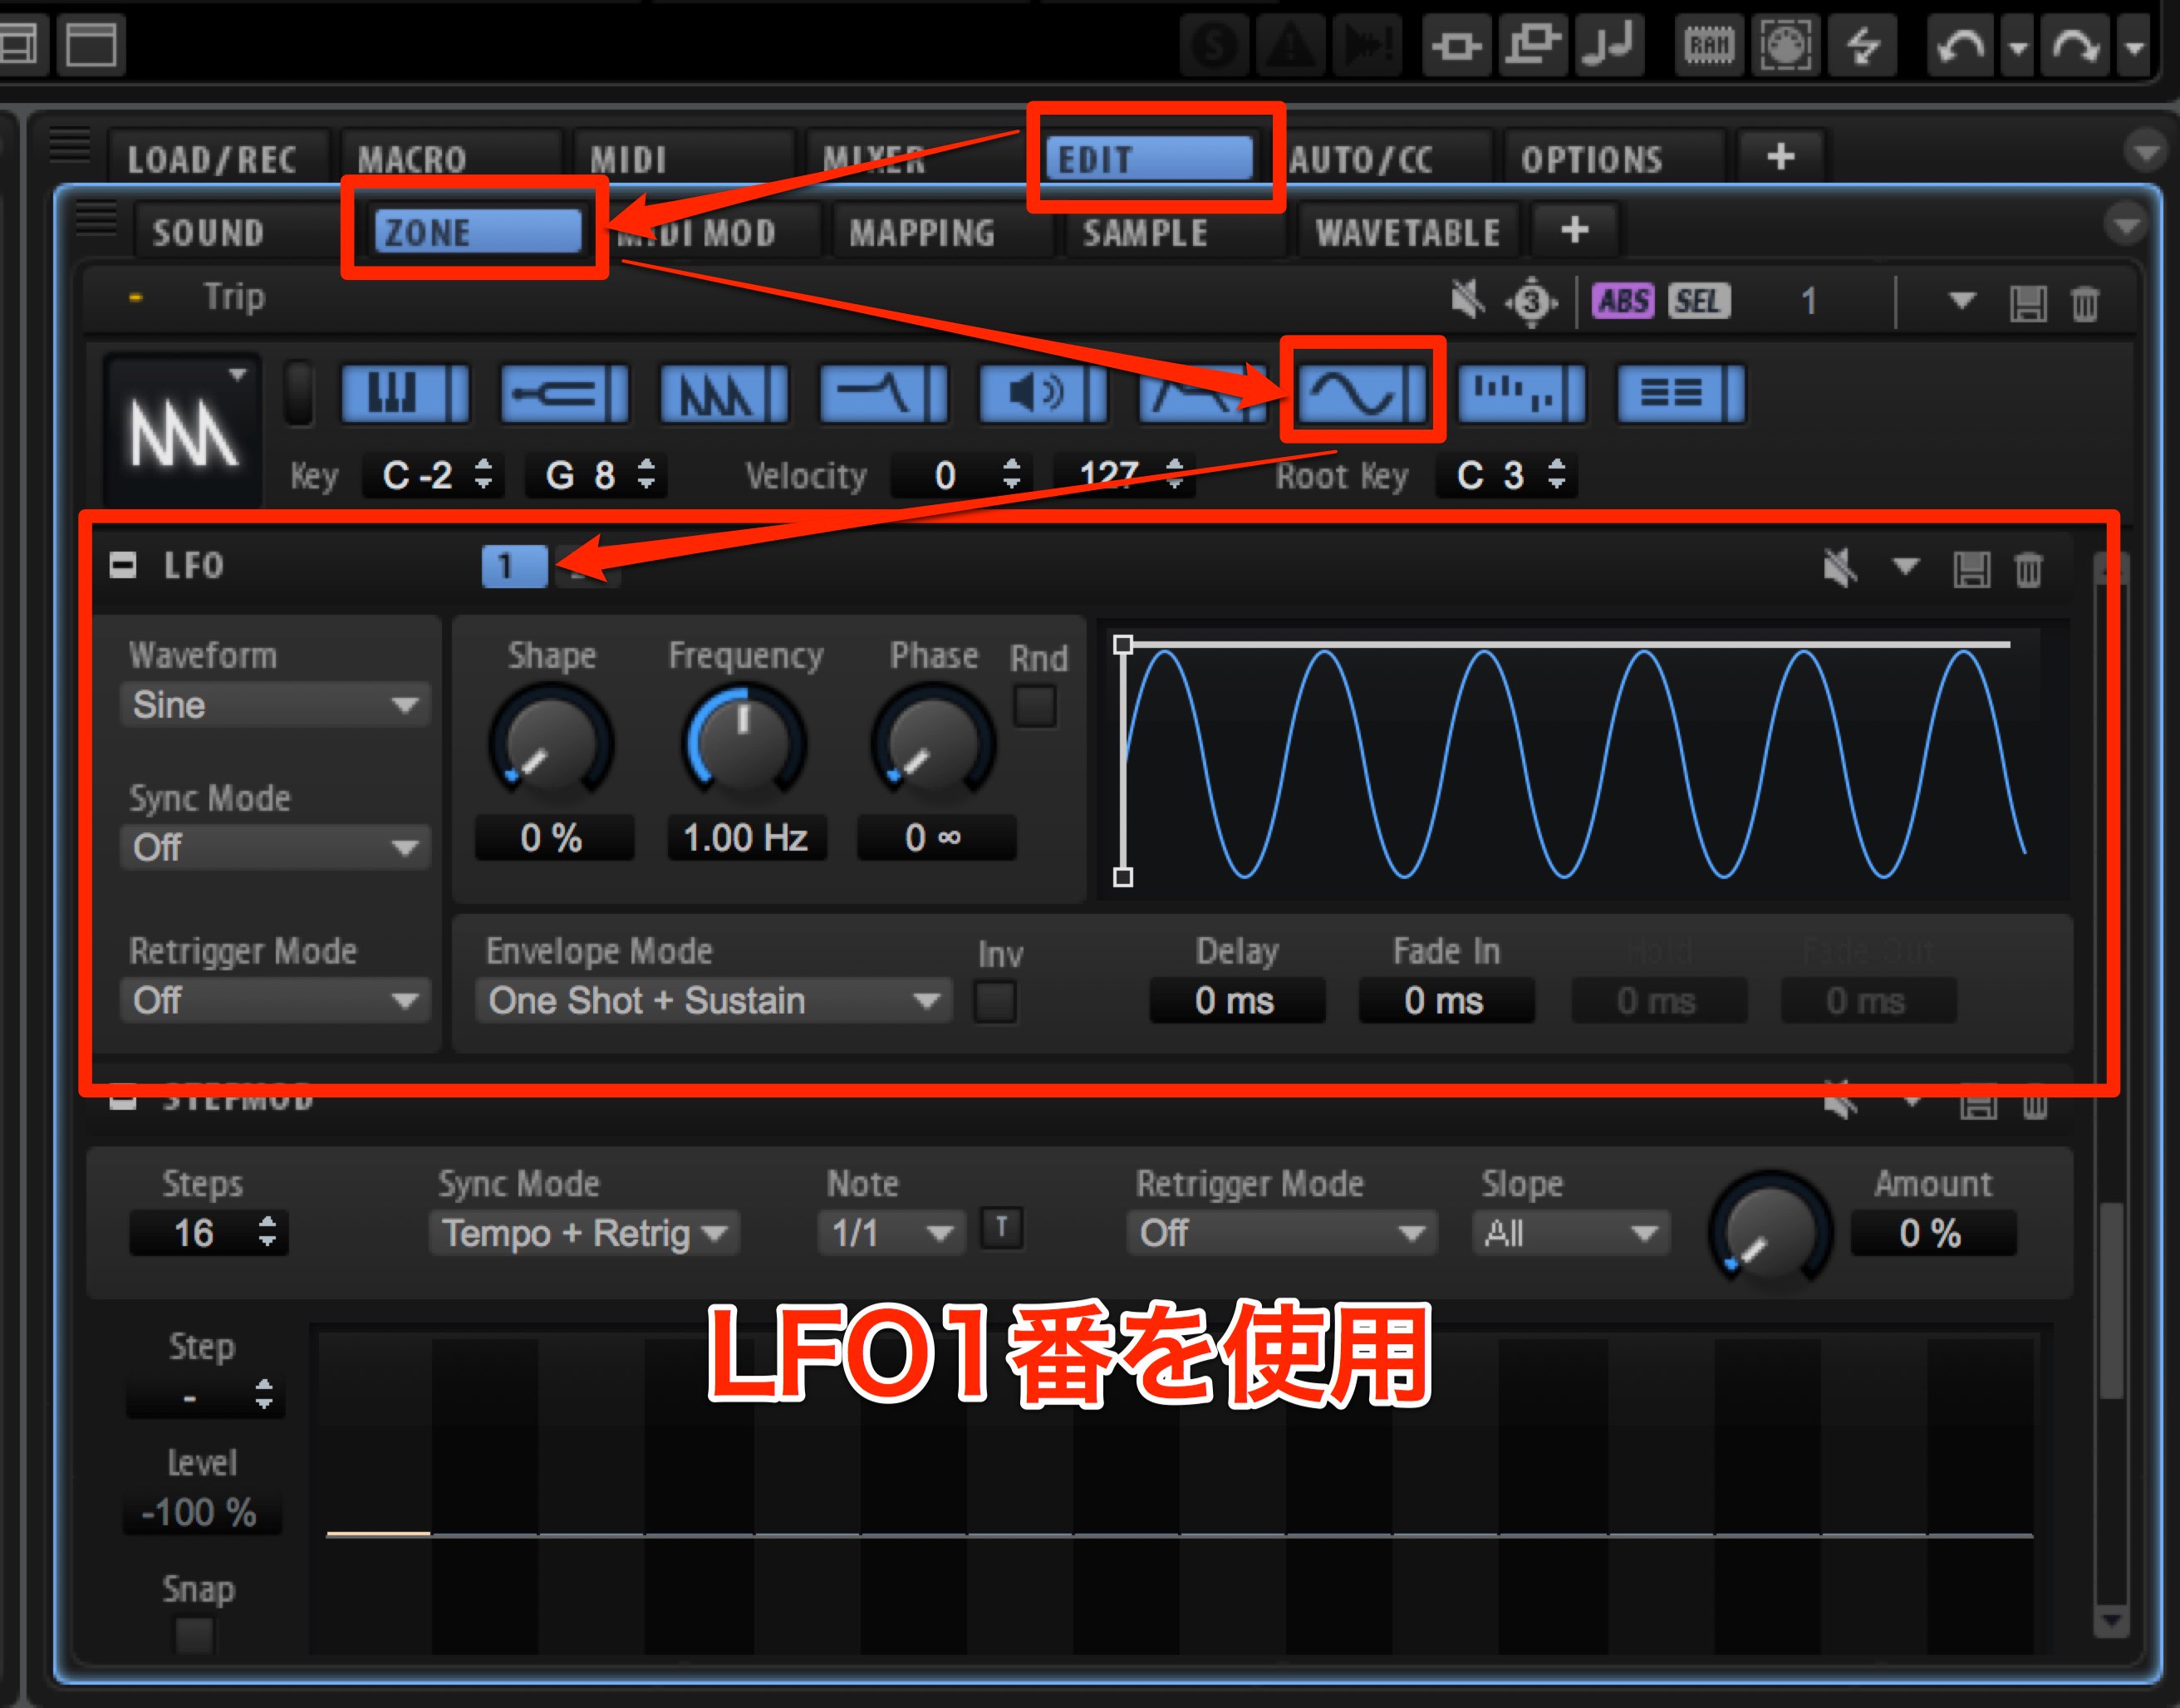
Task: Enable the Rnd random phase checkbox
Action: point(1036,706)
